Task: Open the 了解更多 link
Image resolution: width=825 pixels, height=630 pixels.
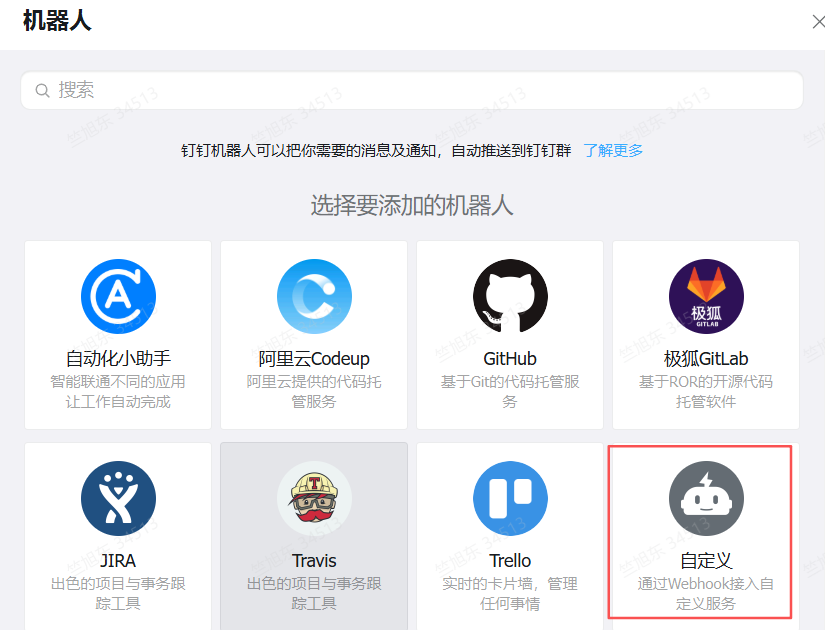Action: (x=613, y=151)
